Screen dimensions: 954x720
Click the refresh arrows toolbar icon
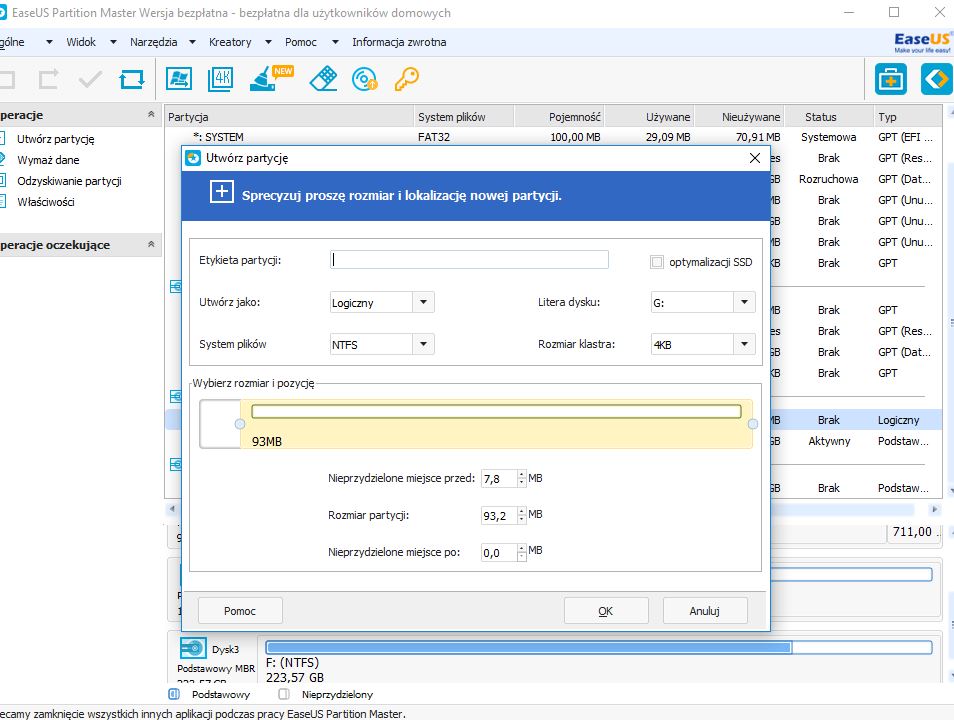click(131, 79)
